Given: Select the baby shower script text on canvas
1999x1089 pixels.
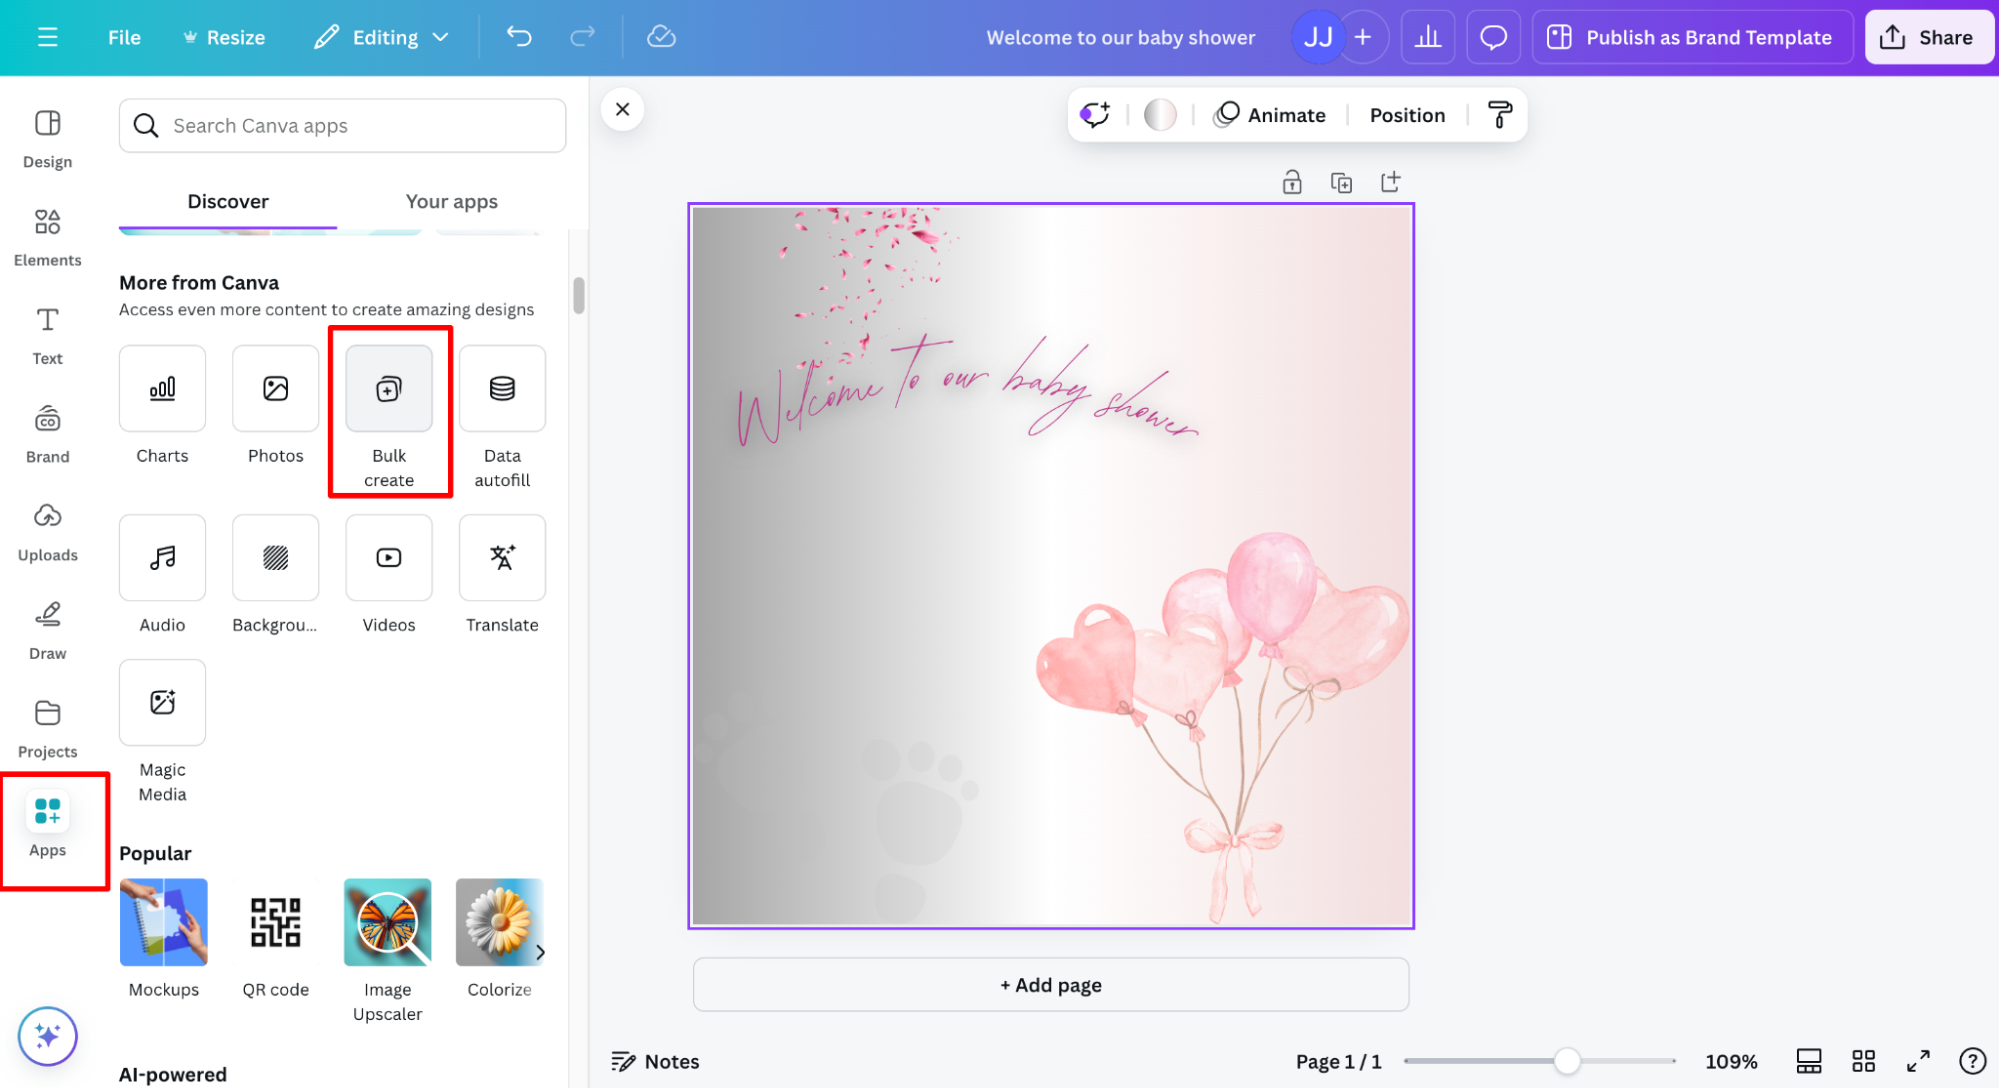Looking at the screenshot, I should click(x=965, y=392).
